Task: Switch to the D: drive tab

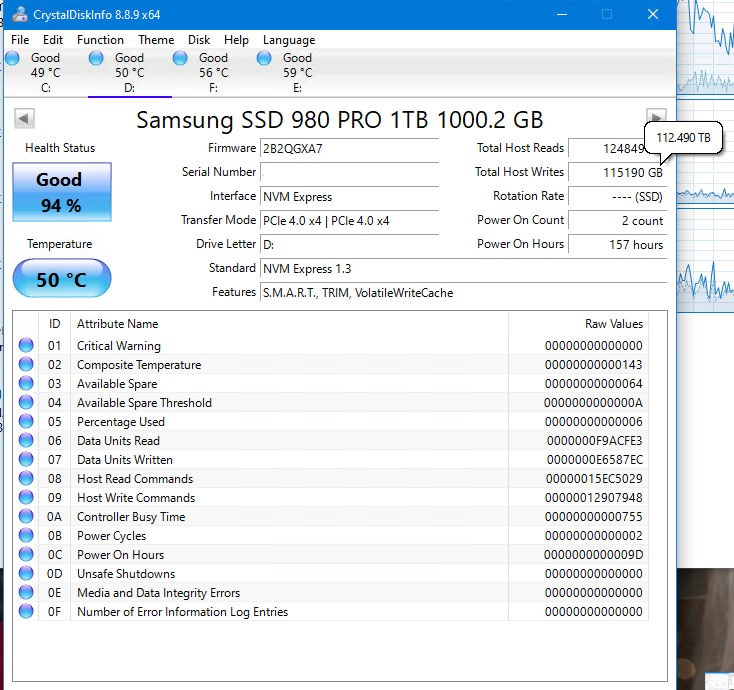Action: click(130, 73)
